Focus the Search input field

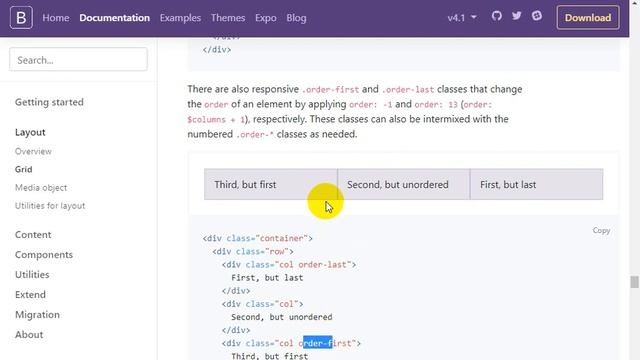pos(78,59)
